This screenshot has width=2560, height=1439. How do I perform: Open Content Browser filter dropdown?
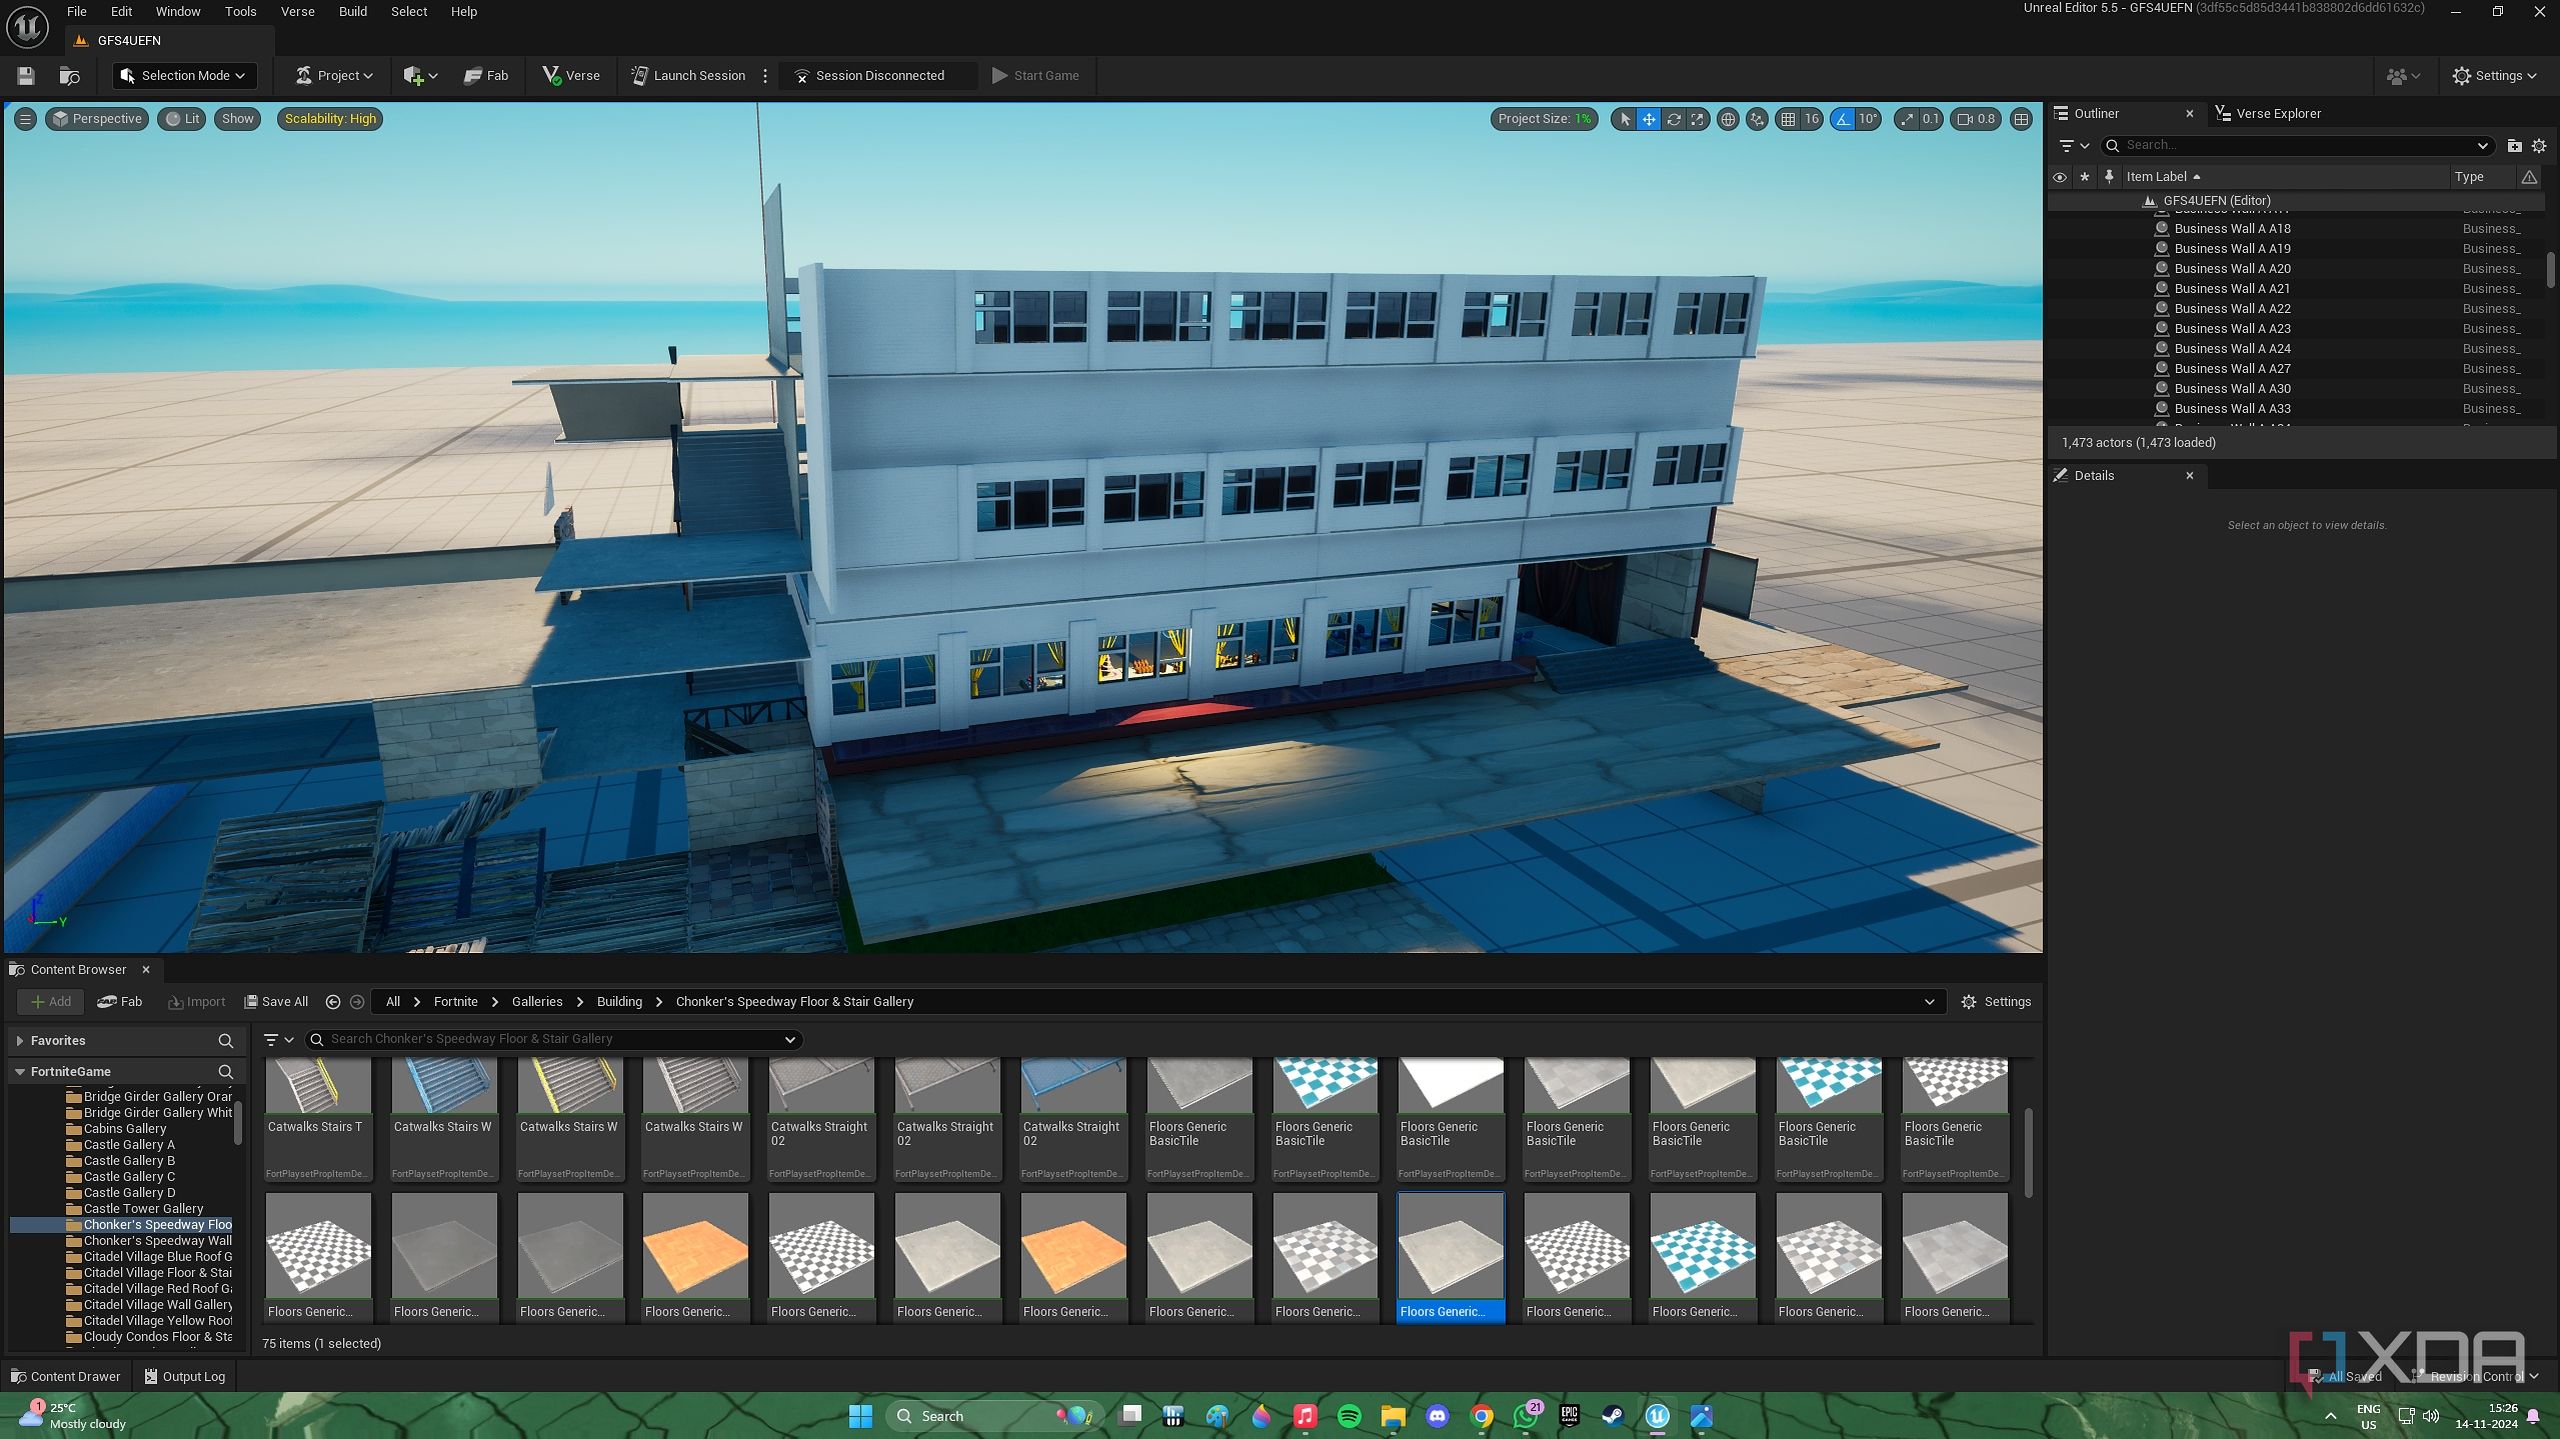278,1040
